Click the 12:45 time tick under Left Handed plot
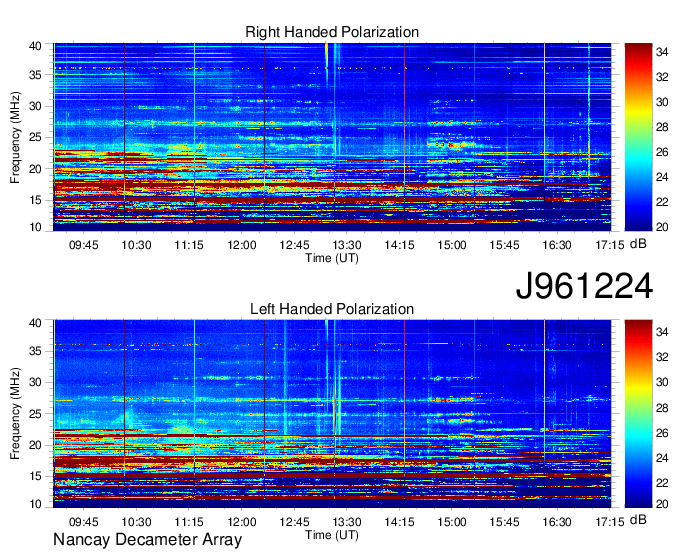Image resolution: width=680 pixels, height=552 pixels. click(294, 522)
